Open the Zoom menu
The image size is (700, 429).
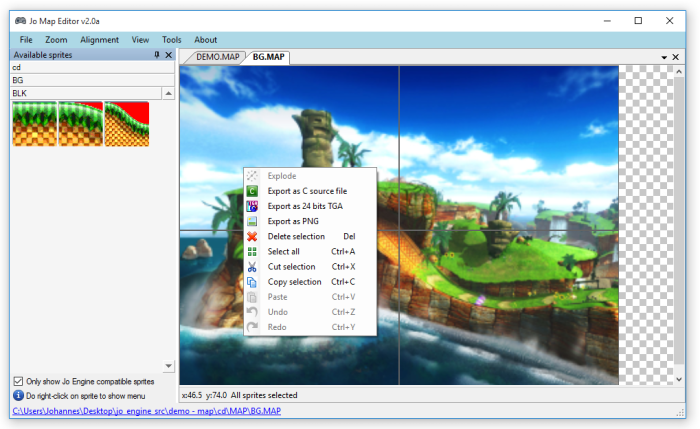pyautogui.click(x=56, y=40)
